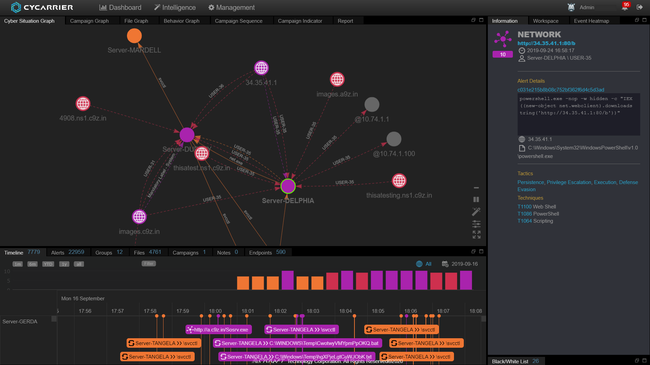
Task: Open the Notes tab
Action: click(x=227, y=252)
